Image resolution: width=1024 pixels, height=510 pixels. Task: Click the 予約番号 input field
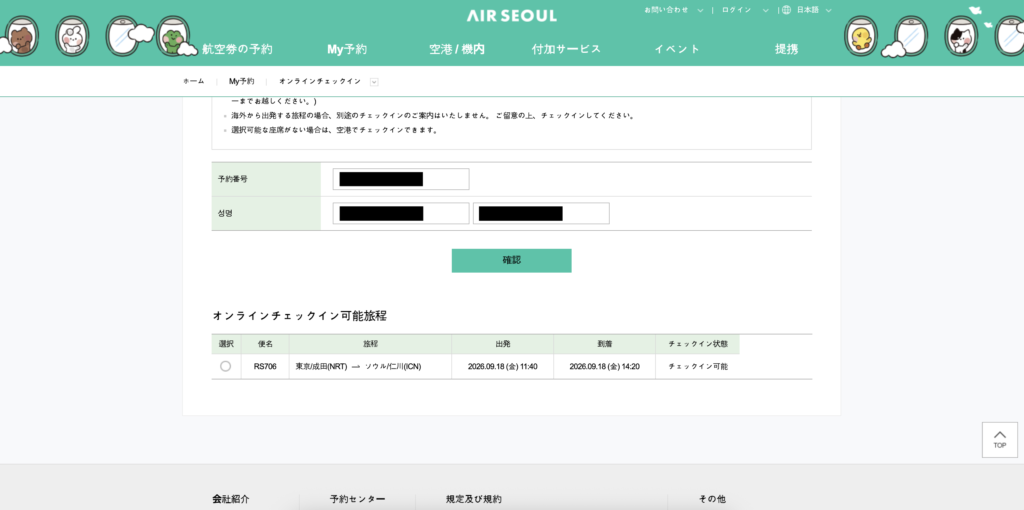(401, 179)
